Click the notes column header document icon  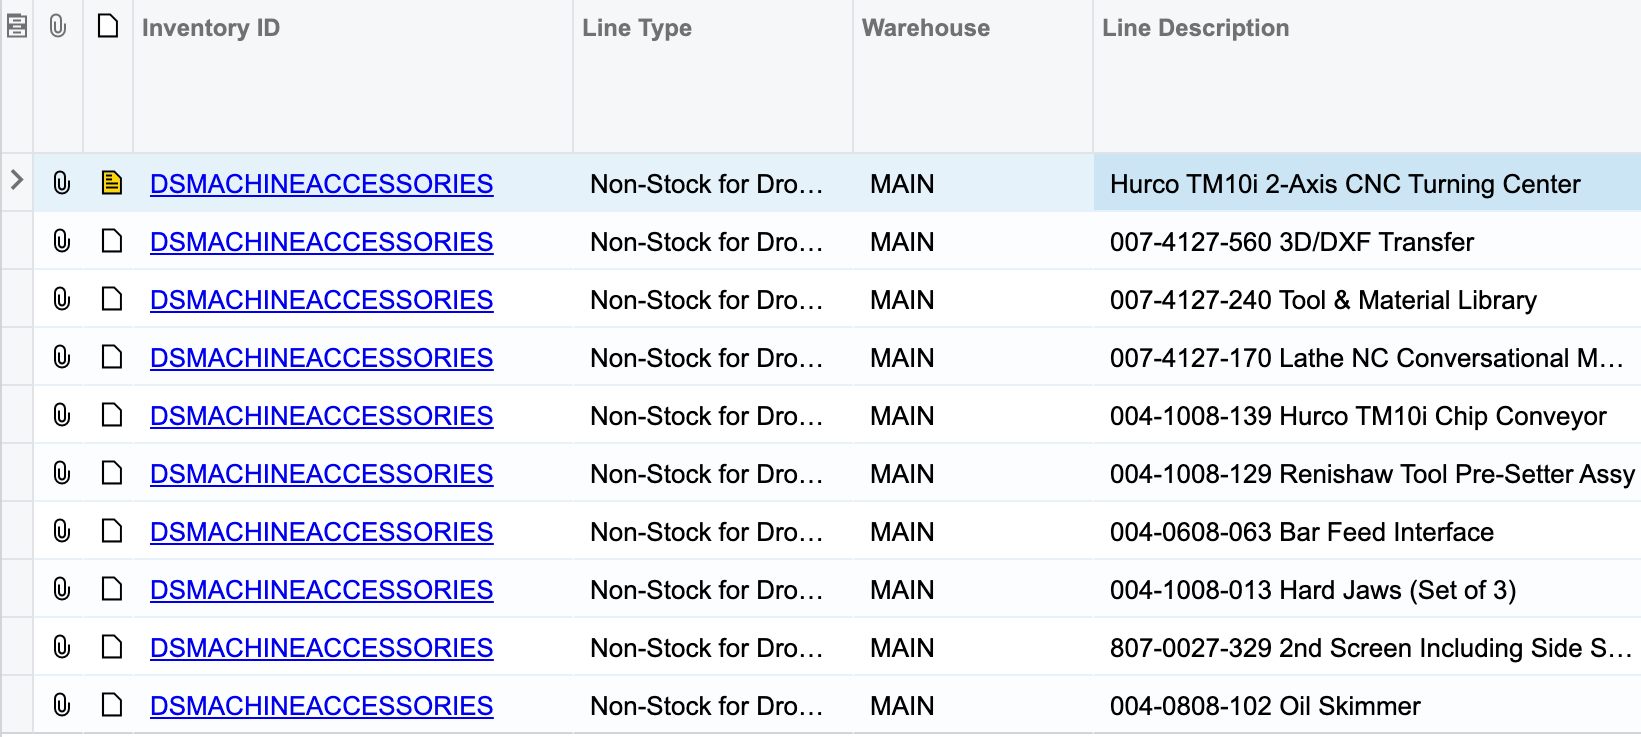click(x=107, y=26)
